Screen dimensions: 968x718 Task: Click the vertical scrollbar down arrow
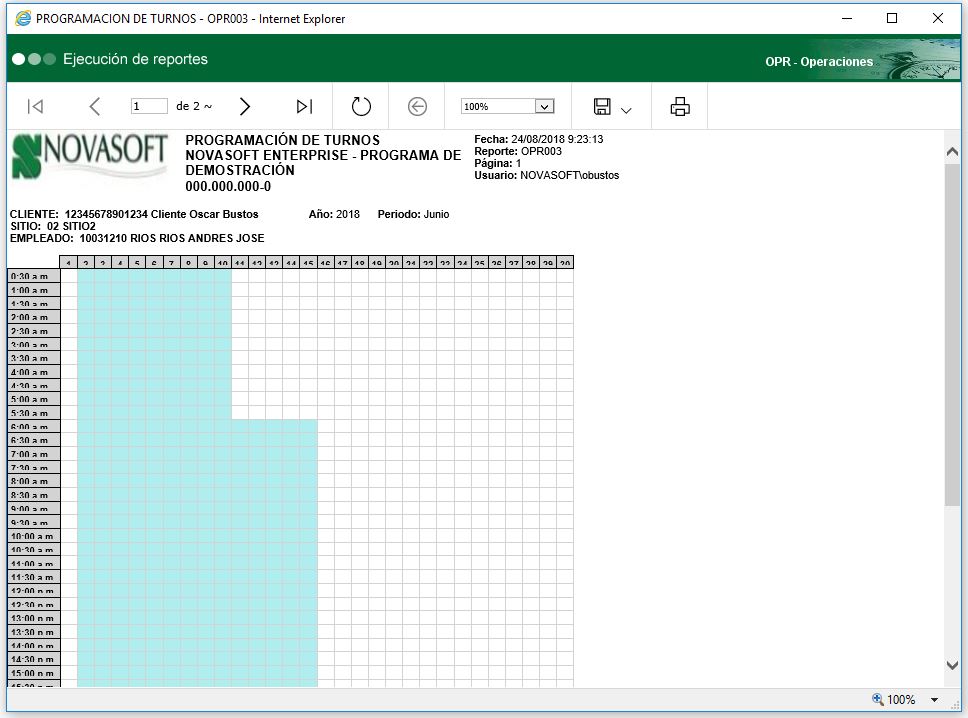(952, 665)
